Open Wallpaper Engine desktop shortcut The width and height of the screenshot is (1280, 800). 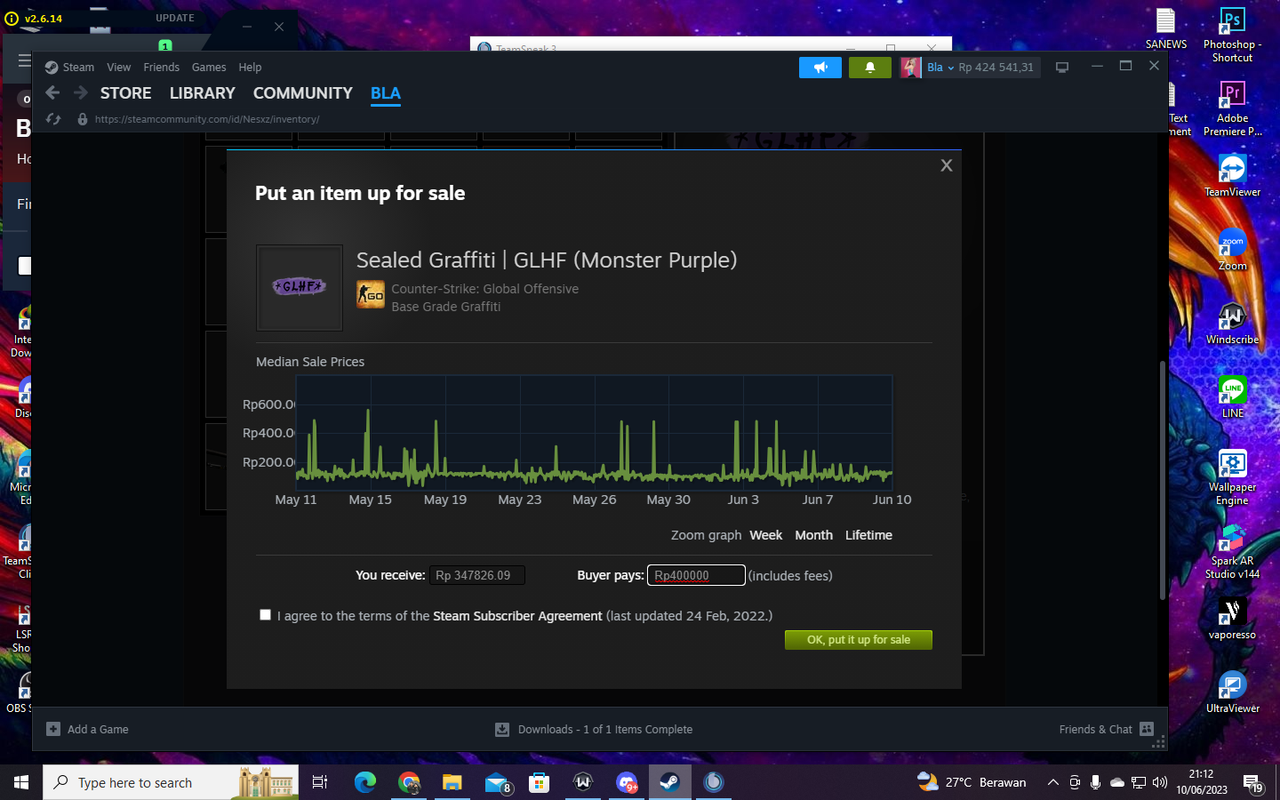1232,478
